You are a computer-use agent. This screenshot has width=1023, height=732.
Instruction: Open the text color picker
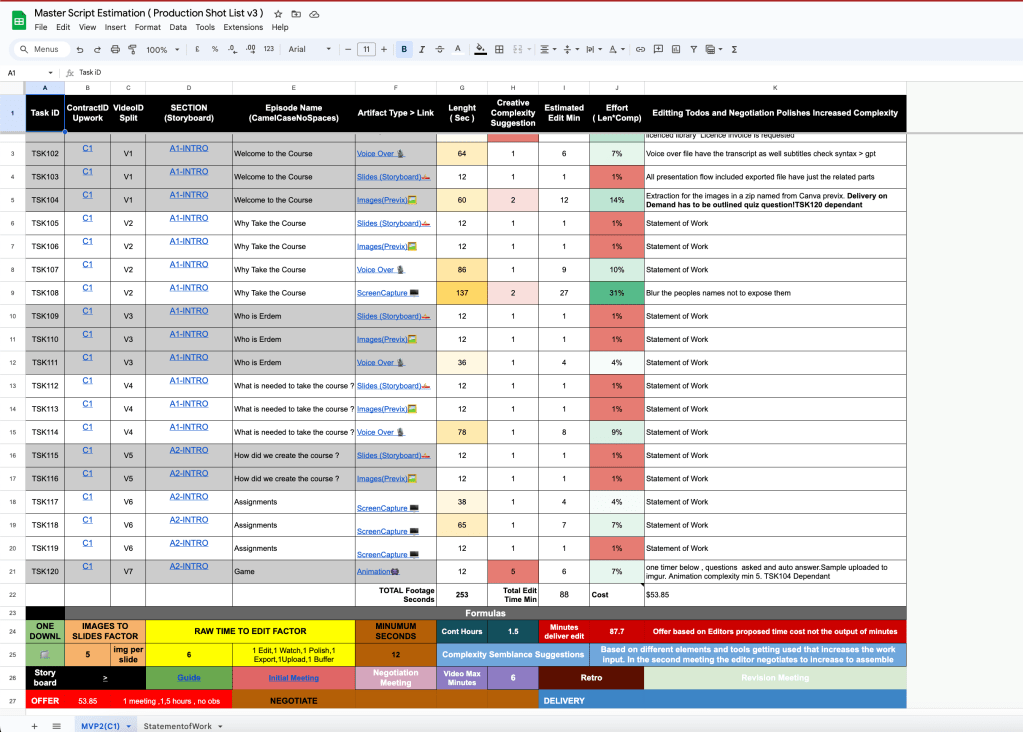click(x=458, y=50)
